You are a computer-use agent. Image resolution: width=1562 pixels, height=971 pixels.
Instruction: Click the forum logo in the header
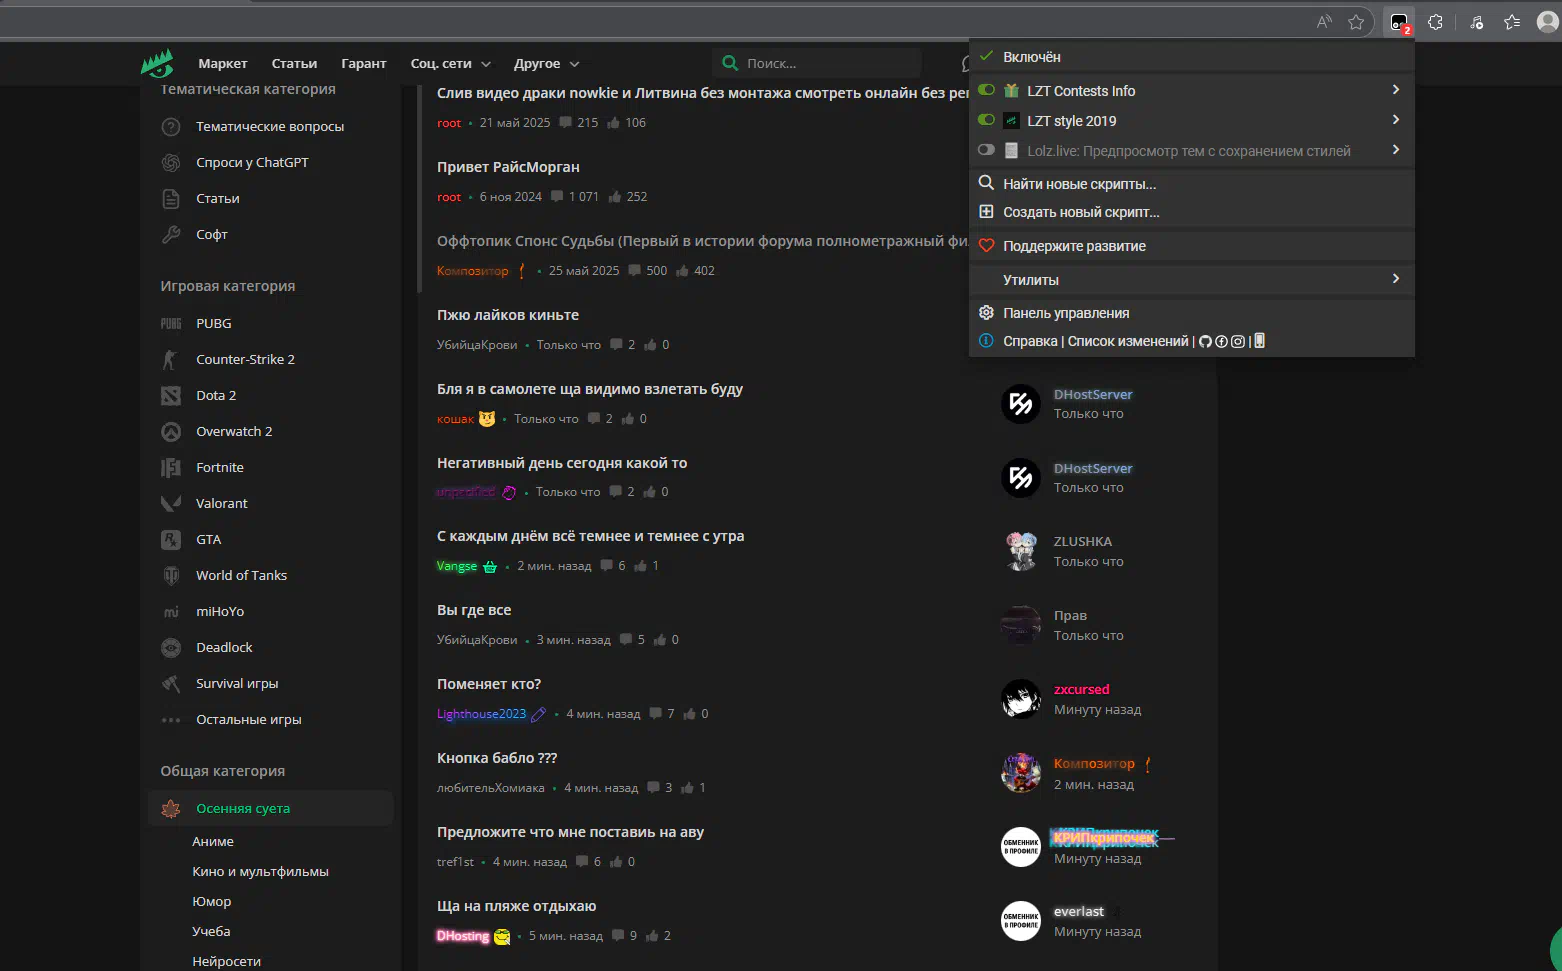click(157, 63)
